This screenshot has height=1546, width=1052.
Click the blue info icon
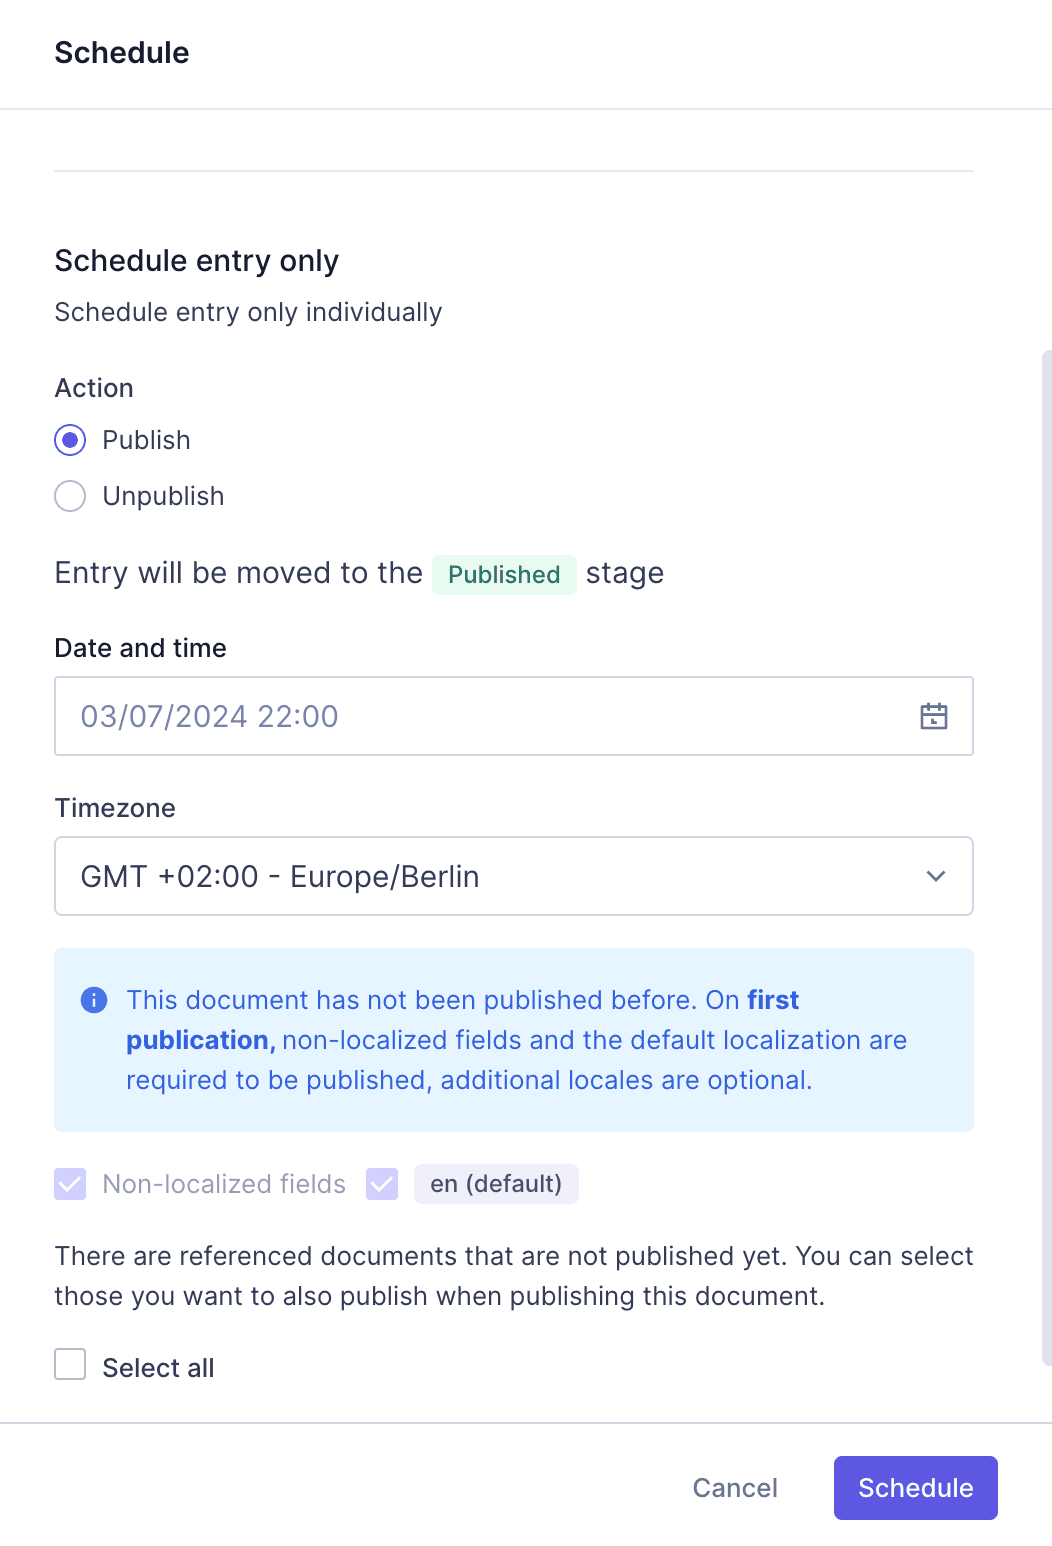click(94, 1000)
